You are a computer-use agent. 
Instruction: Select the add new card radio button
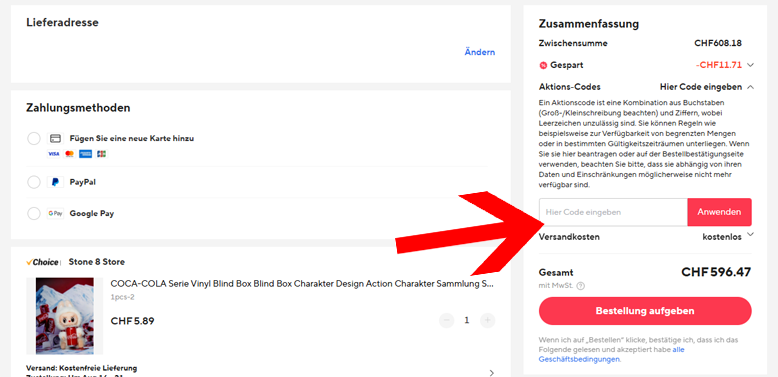(x=34, y=138)
